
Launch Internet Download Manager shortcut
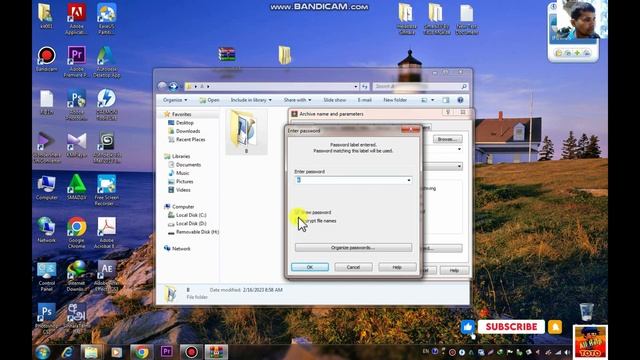coord(76,276)
